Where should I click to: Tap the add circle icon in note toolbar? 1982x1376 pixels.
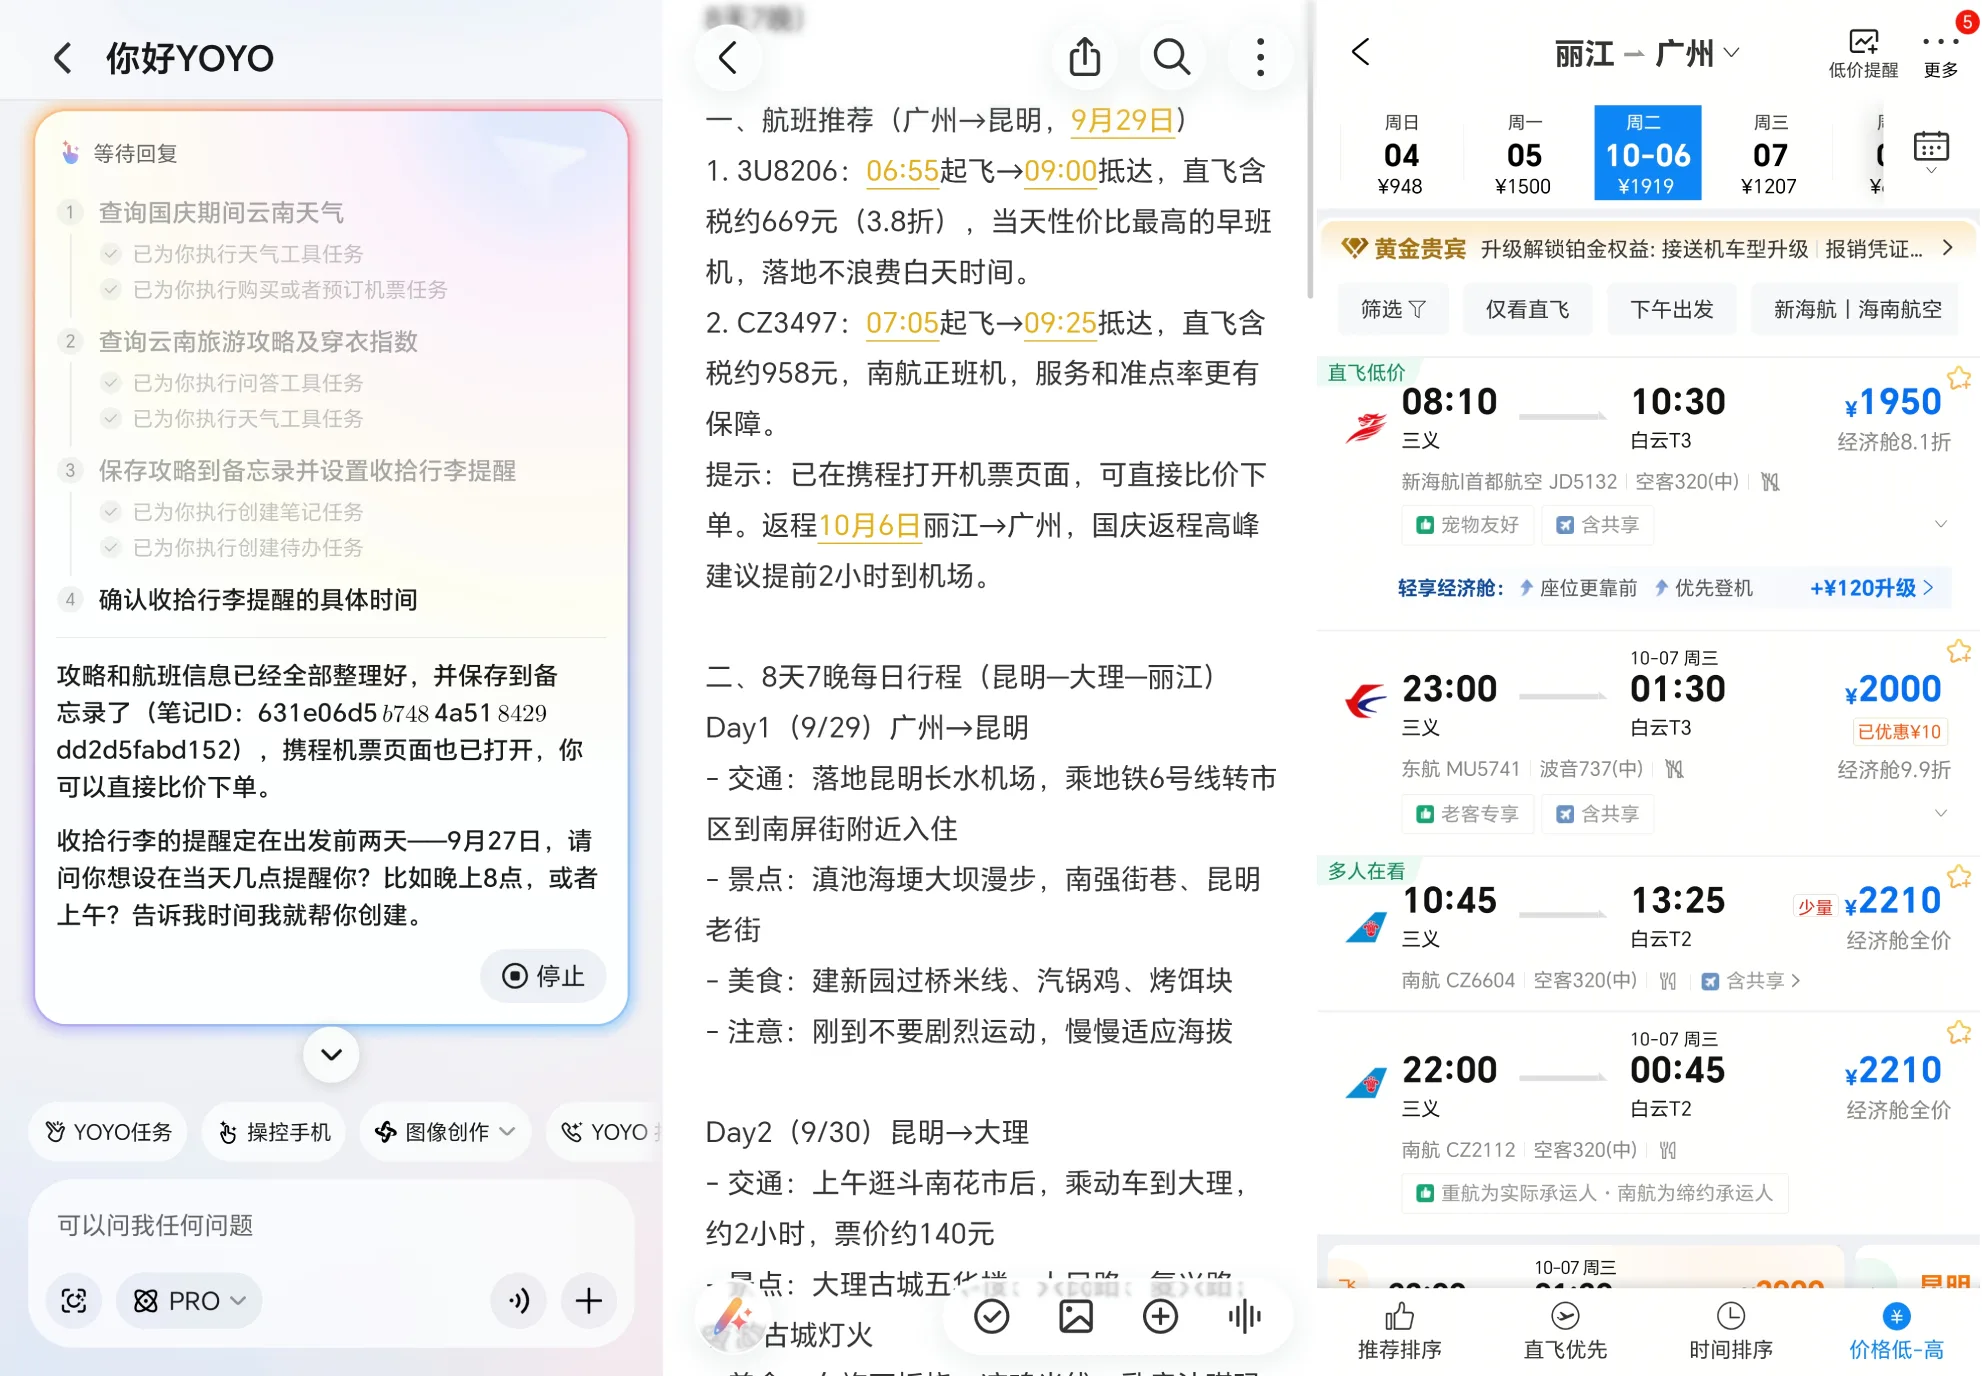1160,1317
